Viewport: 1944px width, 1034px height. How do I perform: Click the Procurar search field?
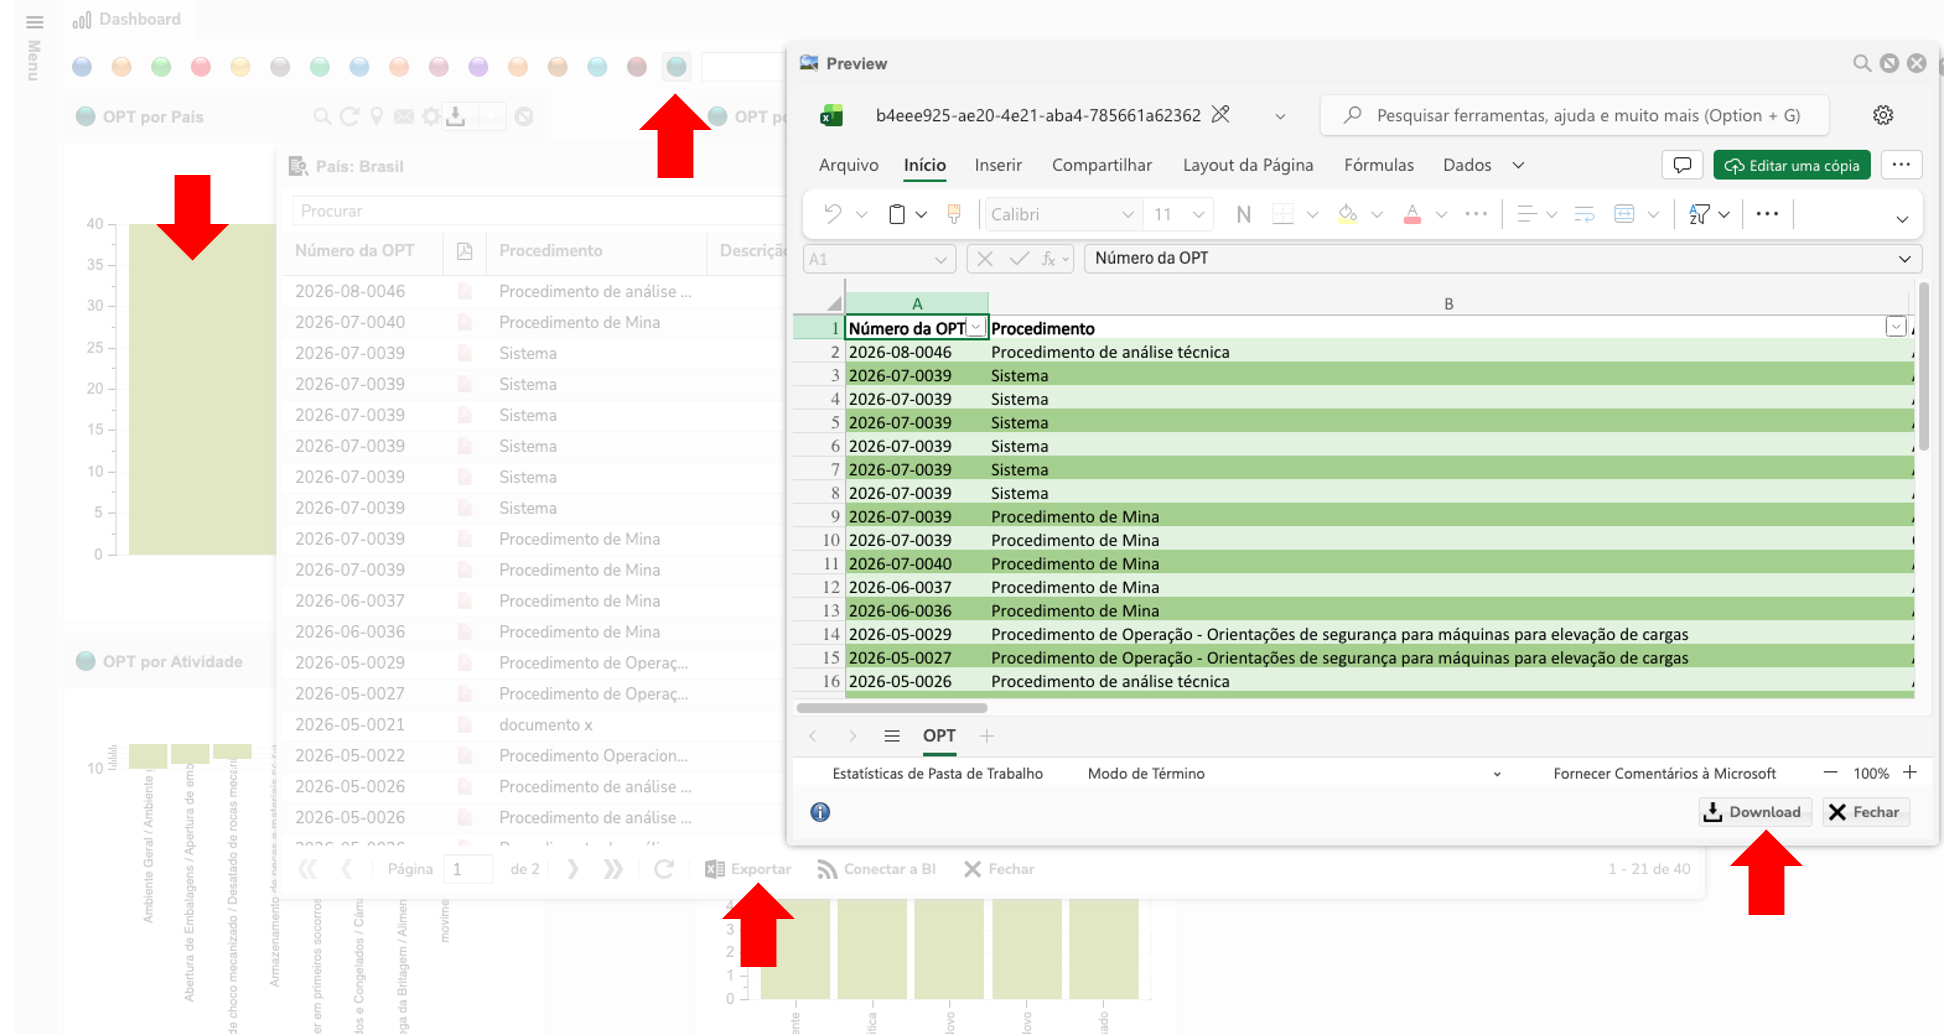tap(540, 211)
